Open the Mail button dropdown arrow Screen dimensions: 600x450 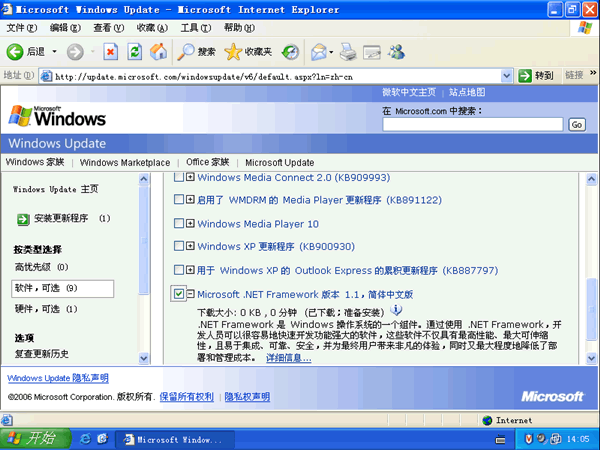coord(331,52)
